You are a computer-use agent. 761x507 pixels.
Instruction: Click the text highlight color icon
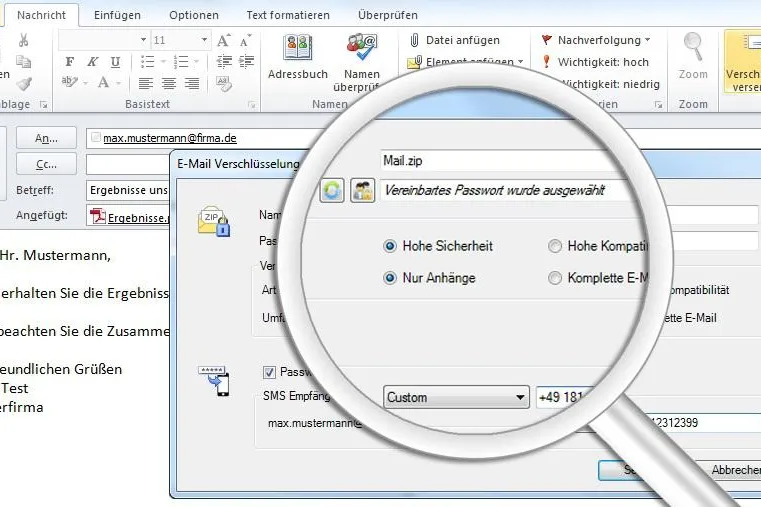69,82
